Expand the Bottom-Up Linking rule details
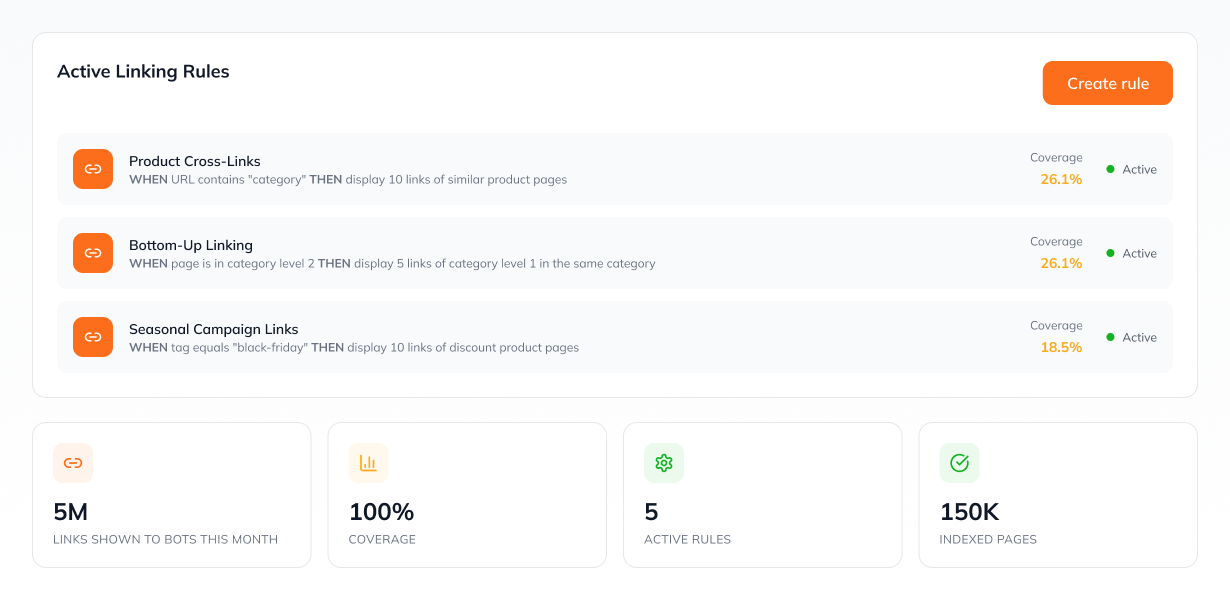Viewport: 1230px width, 600px height. tap(615, 253)
